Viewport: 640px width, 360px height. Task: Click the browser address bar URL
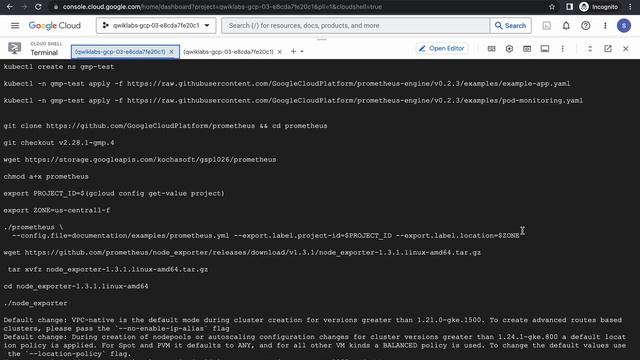tap(222, 7)
